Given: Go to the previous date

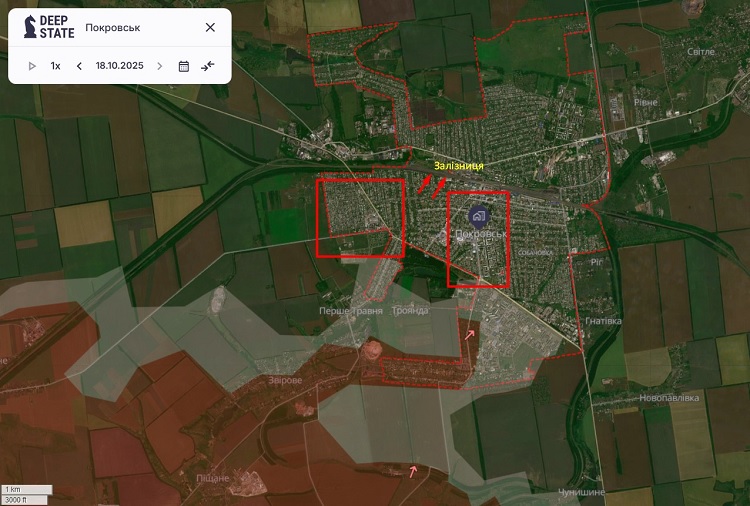Looking at the screenshot, I should click(79, 66).
